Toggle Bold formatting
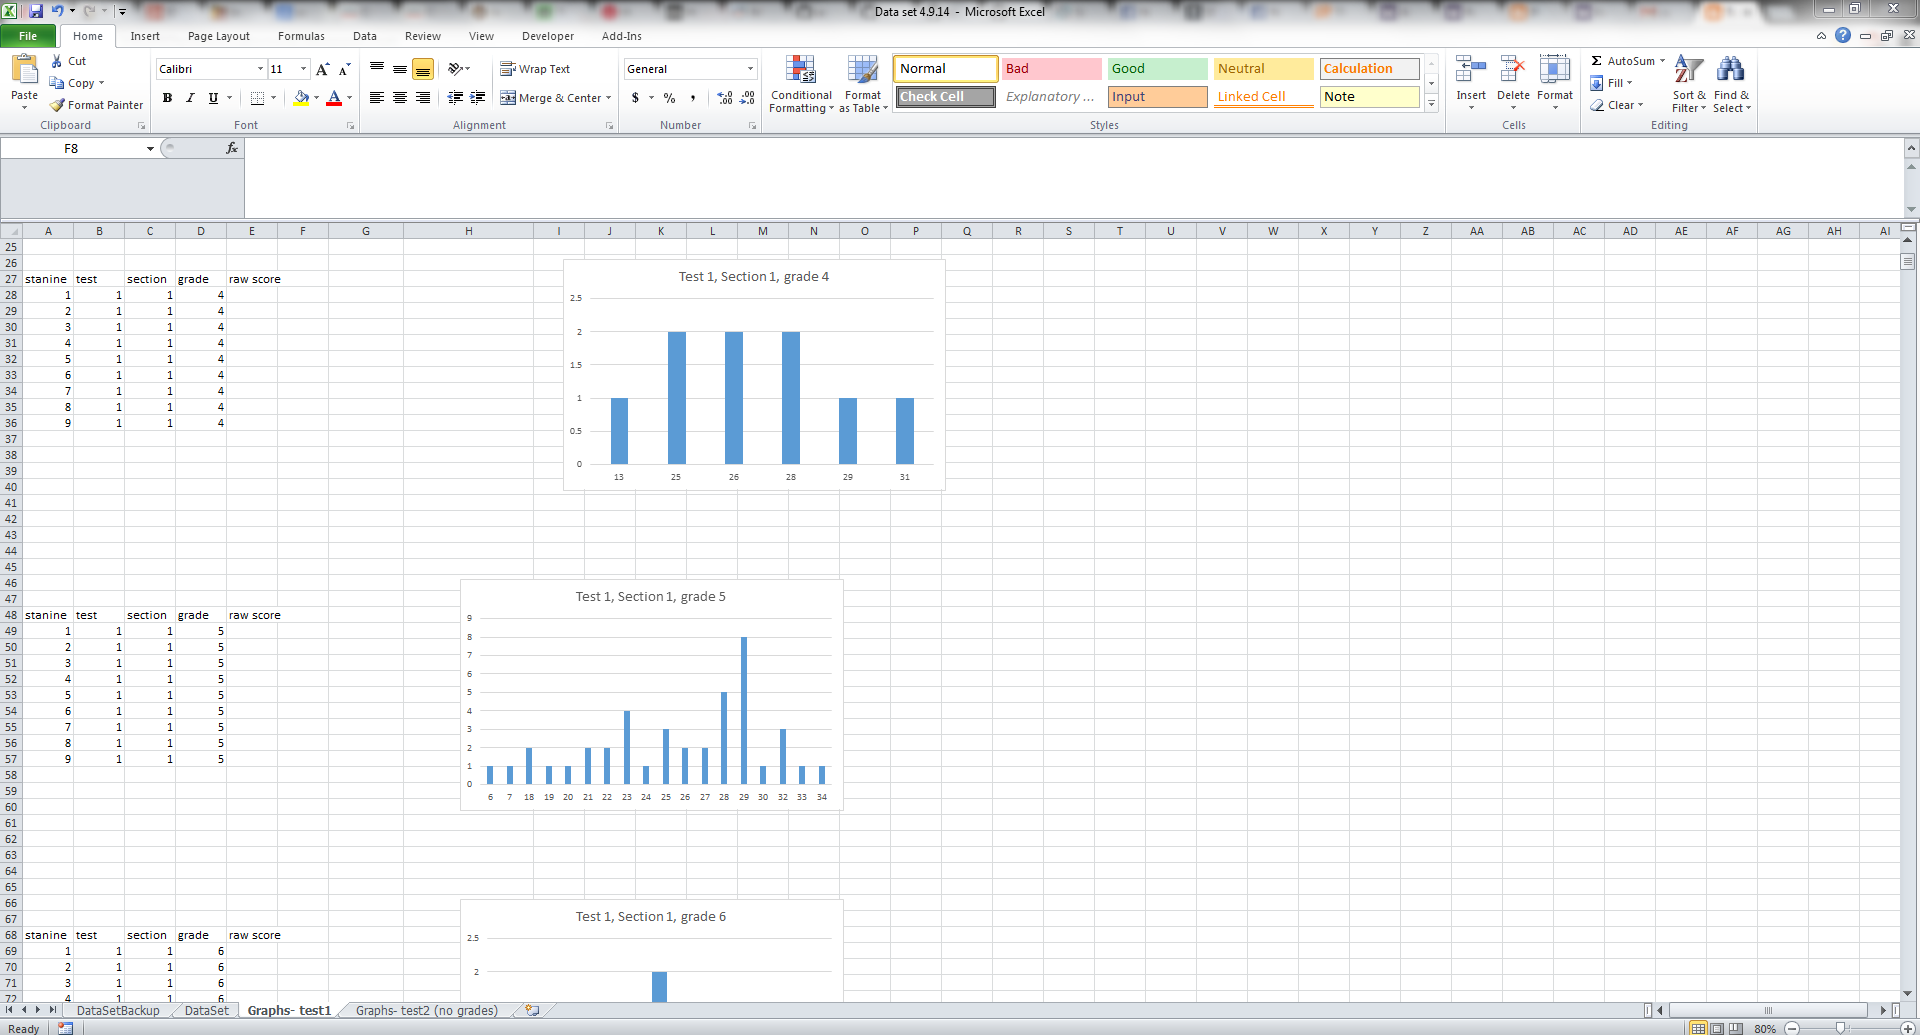The image size is (1920, 1035). coord(167,98)
